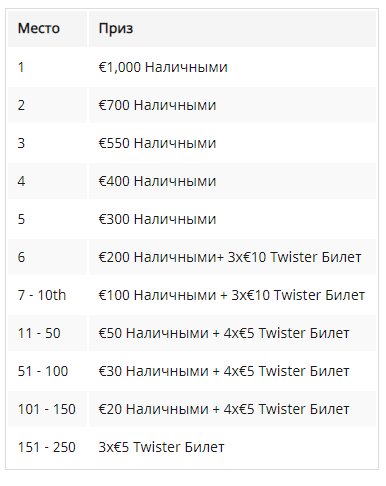Select the €50 Наличными + 4x€5 prize cell
Image resolution: width=386 pixels, height=486 pixels.
tap(232, 333)
